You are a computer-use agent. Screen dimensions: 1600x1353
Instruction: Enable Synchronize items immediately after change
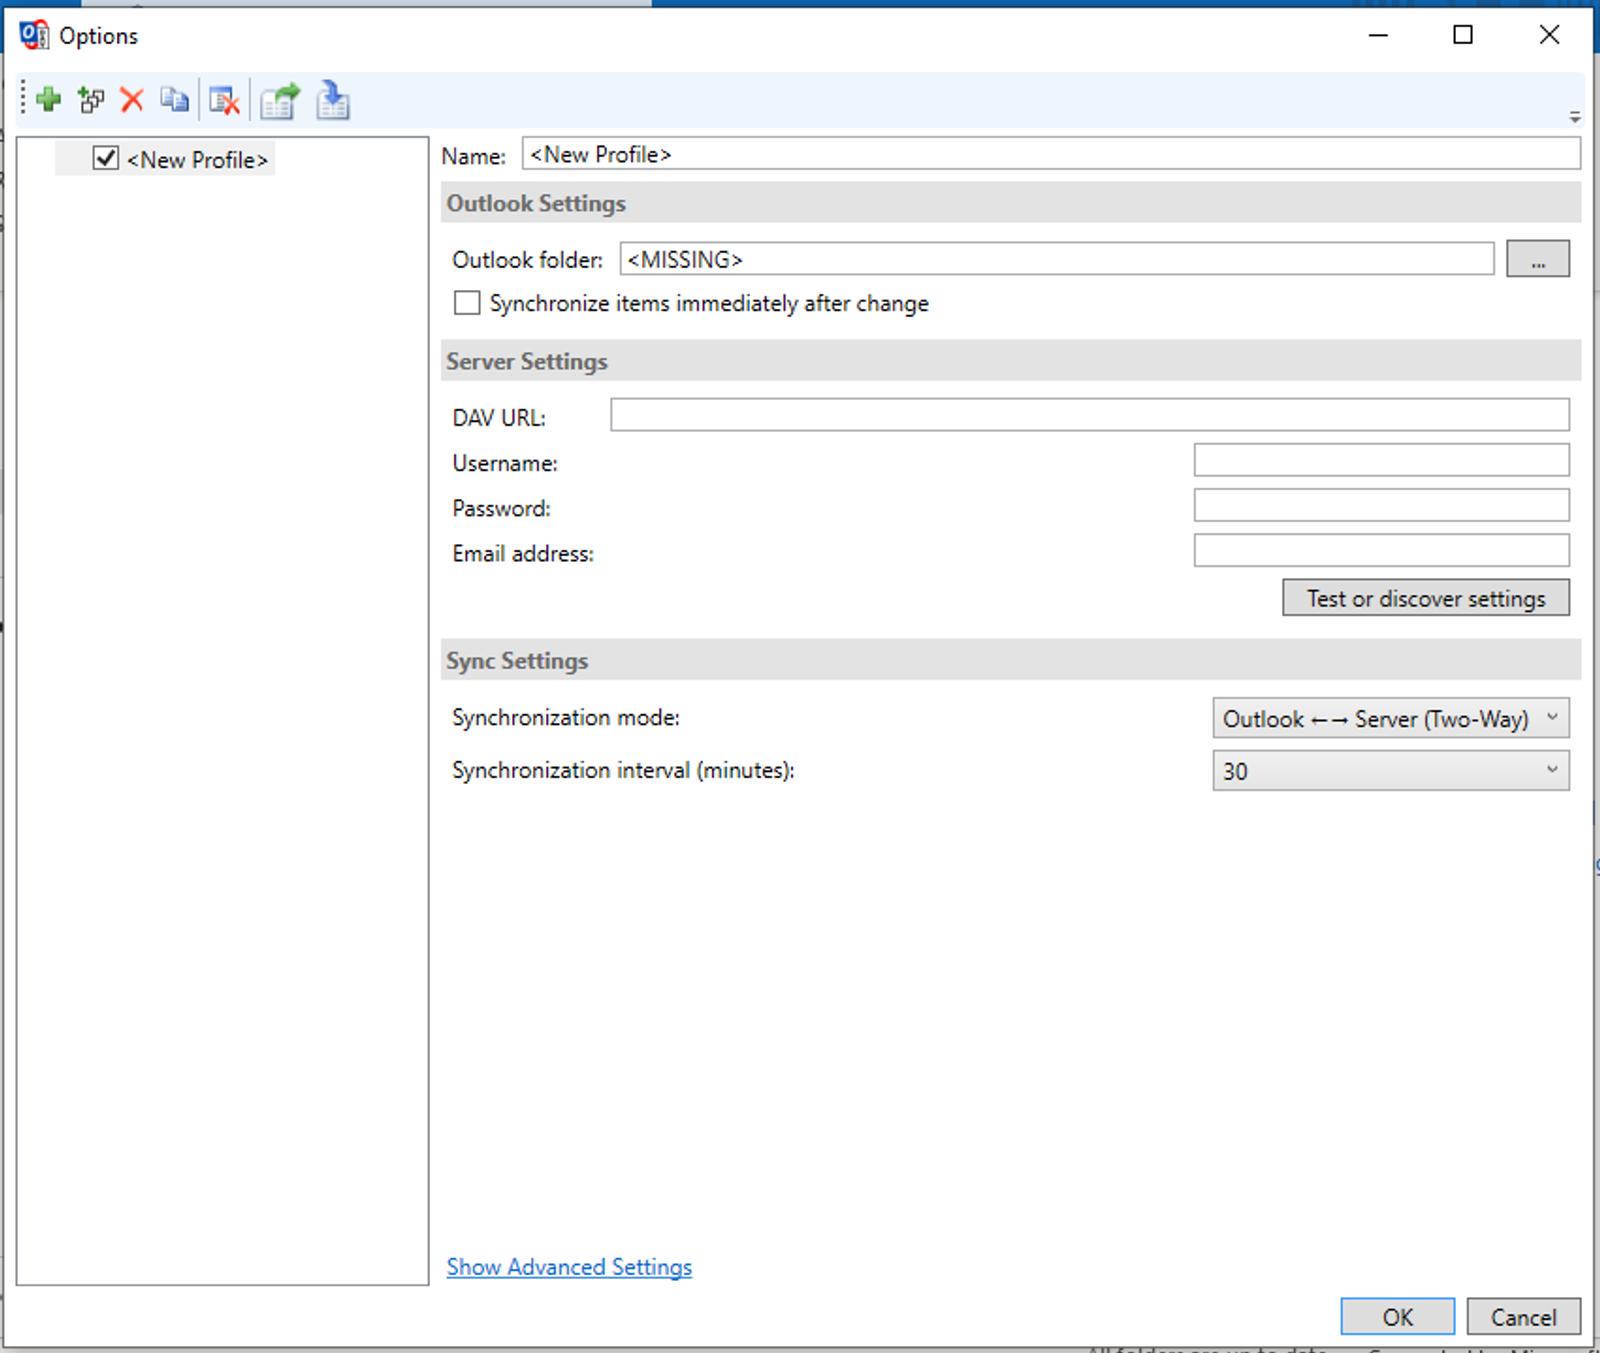(x=467, y=303)
